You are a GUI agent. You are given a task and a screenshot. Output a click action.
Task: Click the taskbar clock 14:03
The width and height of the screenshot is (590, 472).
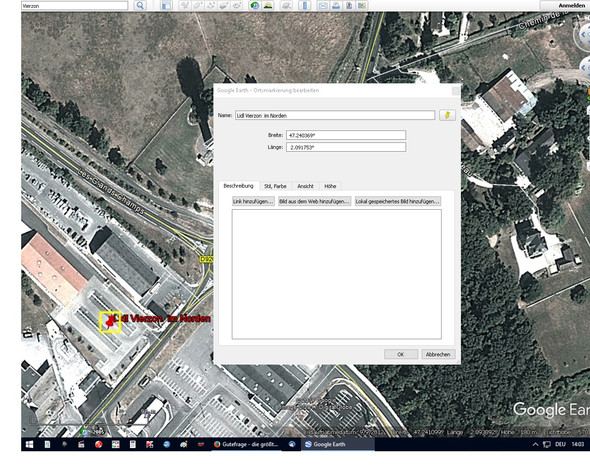click(x=578, y=445)
